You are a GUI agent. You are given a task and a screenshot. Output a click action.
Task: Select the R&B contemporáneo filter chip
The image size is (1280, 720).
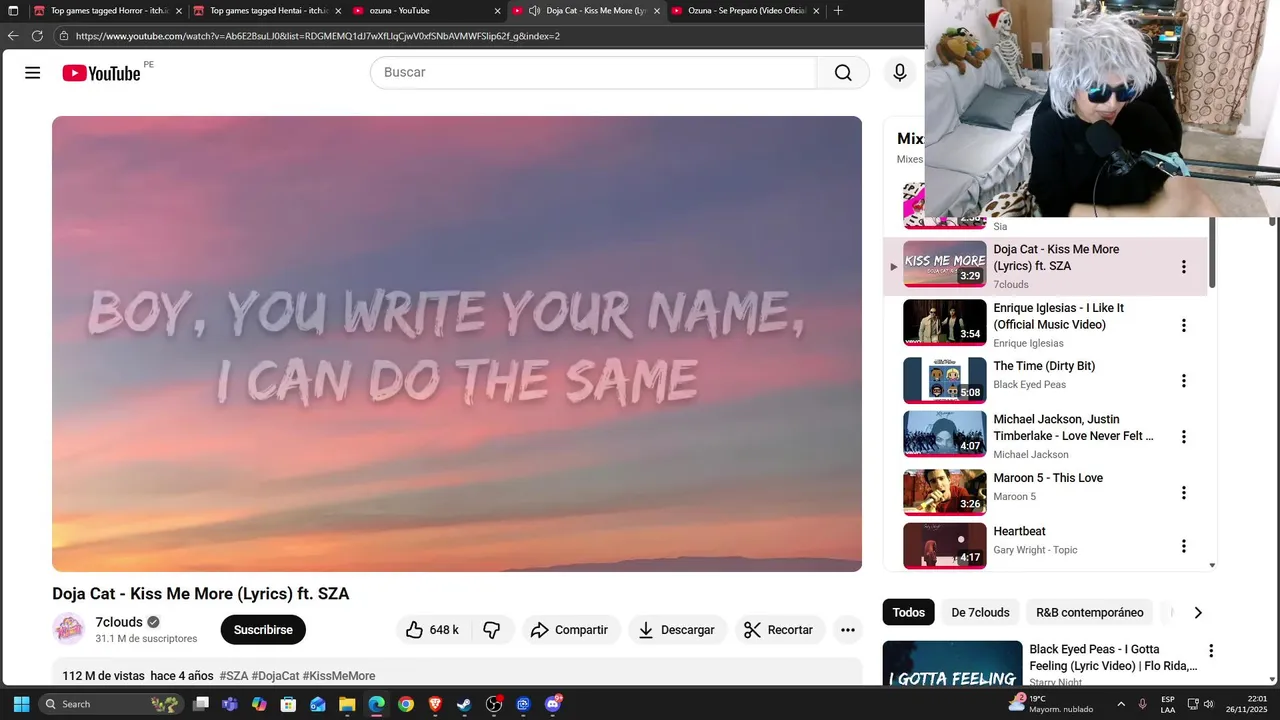pyautogui.click(x=1089, y=612)
